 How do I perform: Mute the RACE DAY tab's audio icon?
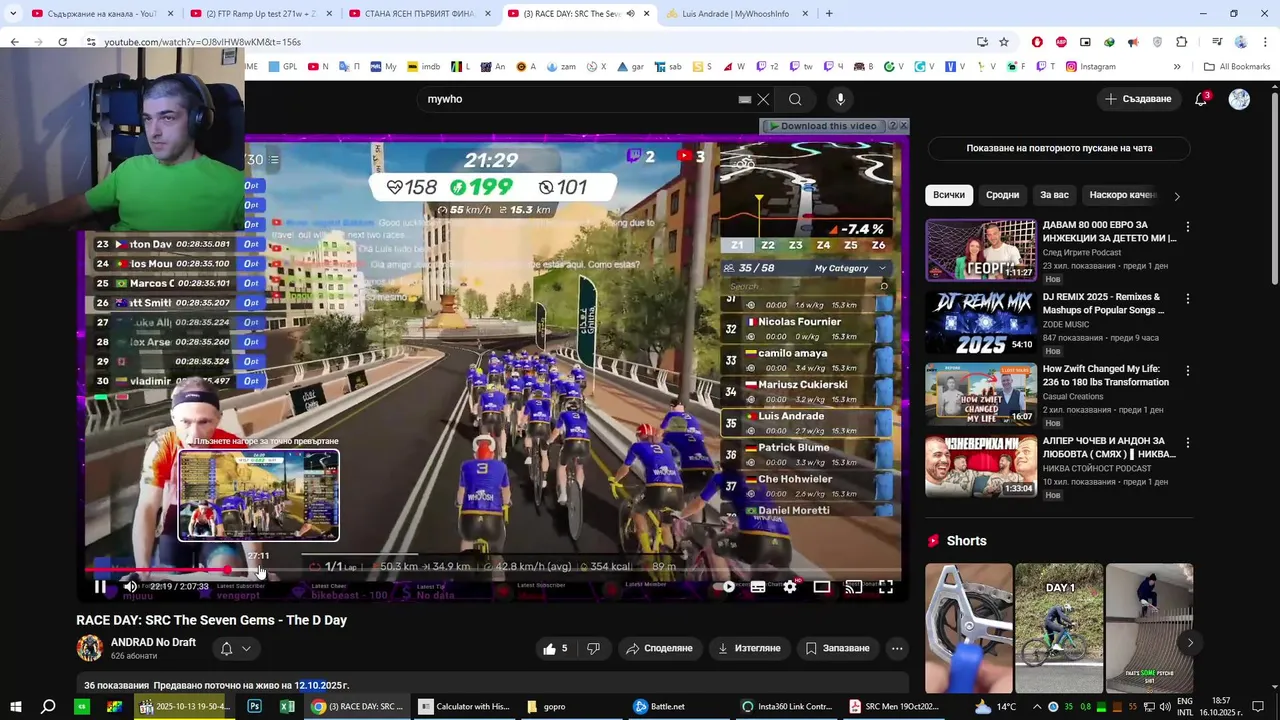click(630, 13)
